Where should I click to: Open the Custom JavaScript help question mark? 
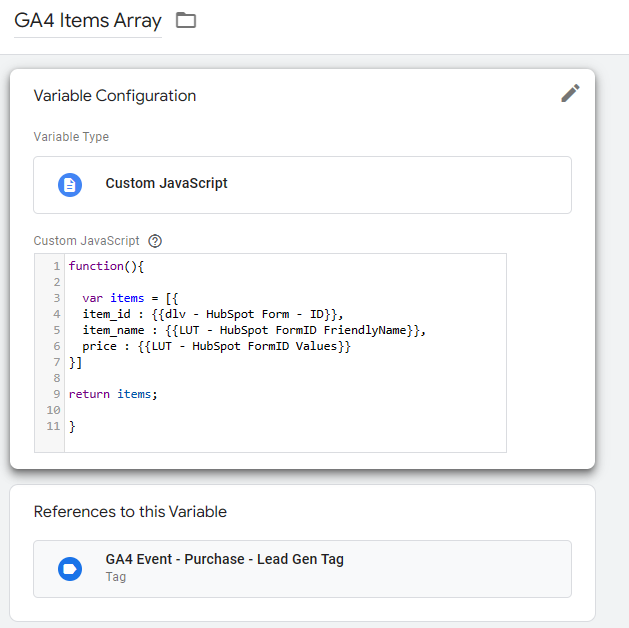point(155,241)
